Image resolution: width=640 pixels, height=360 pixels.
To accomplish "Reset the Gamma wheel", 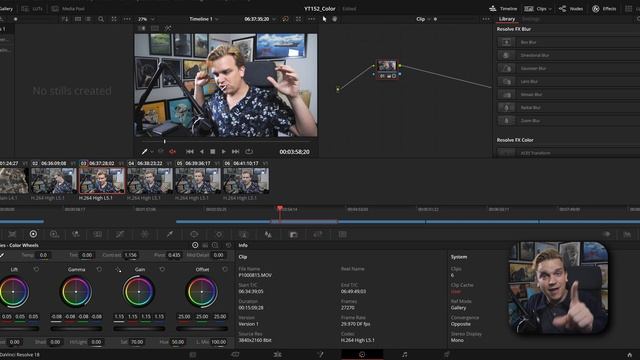I will coord(99,269).
